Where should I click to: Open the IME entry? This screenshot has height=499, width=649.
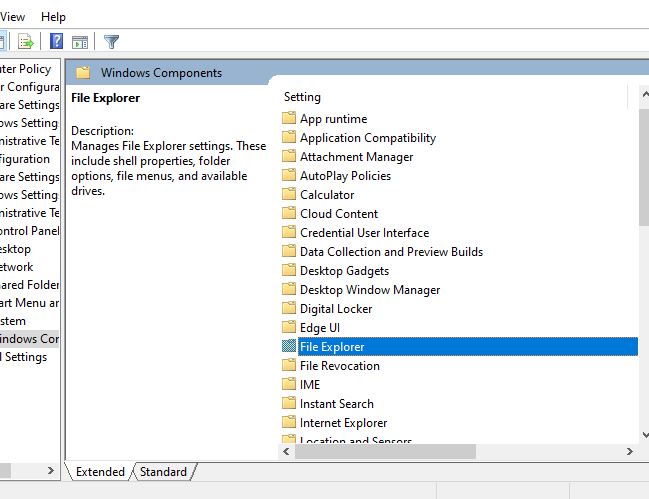click(x=310, y=385)
